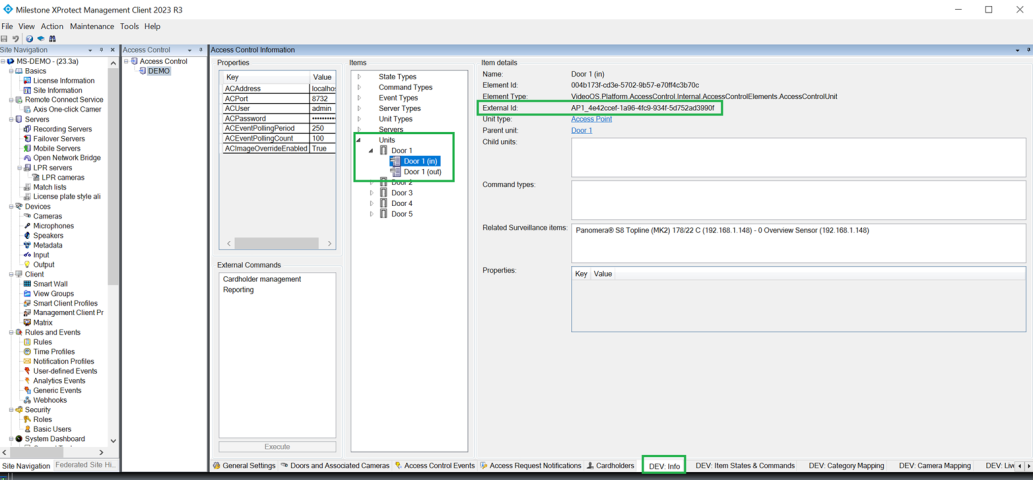Image resolution: width=1033 pixels, height=480 pixels.
Task: Expand the Door 3 unit
Action: 372,193
